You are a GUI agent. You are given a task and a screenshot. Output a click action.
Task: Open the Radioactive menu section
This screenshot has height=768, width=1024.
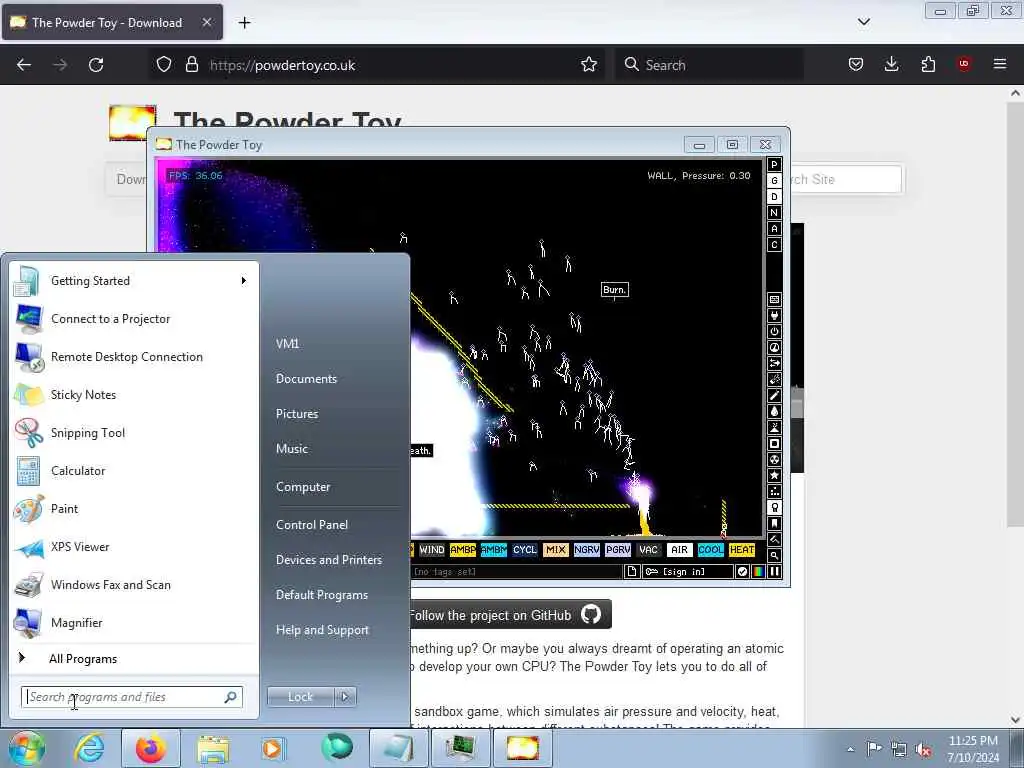coord(774,460)
